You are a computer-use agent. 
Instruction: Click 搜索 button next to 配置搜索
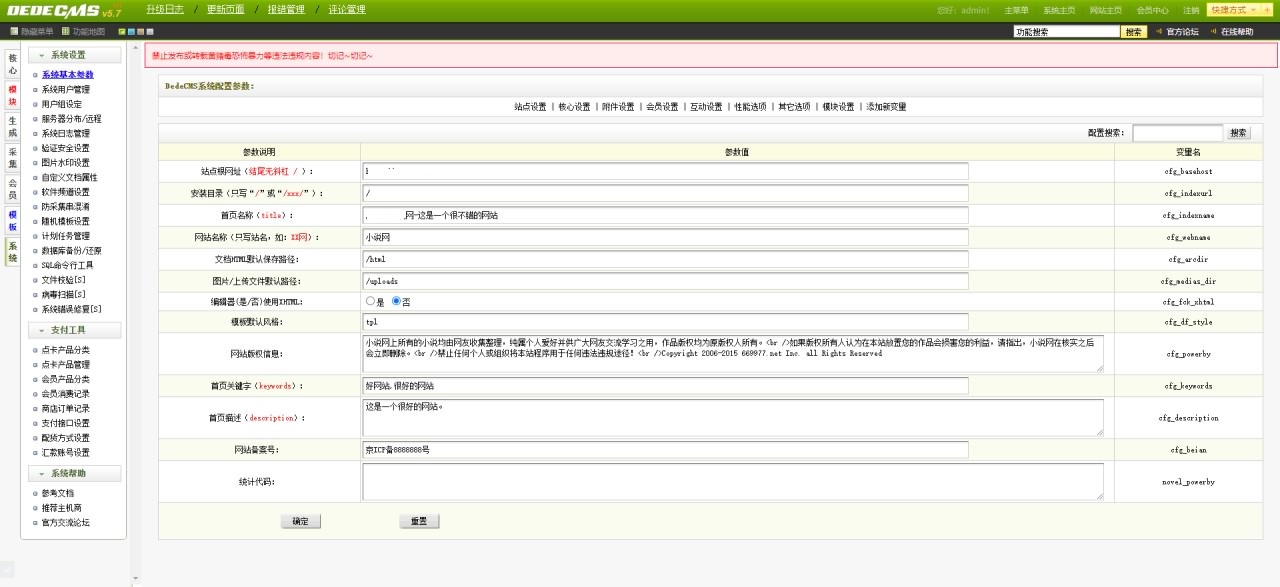tap(1239, 133)
